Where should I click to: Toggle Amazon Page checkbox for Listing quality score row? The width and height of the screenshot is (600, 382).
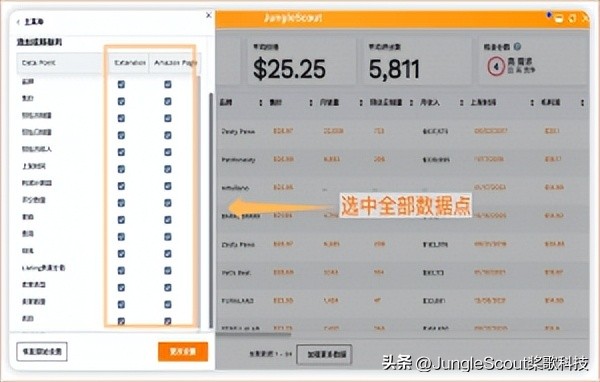(168, 271)
